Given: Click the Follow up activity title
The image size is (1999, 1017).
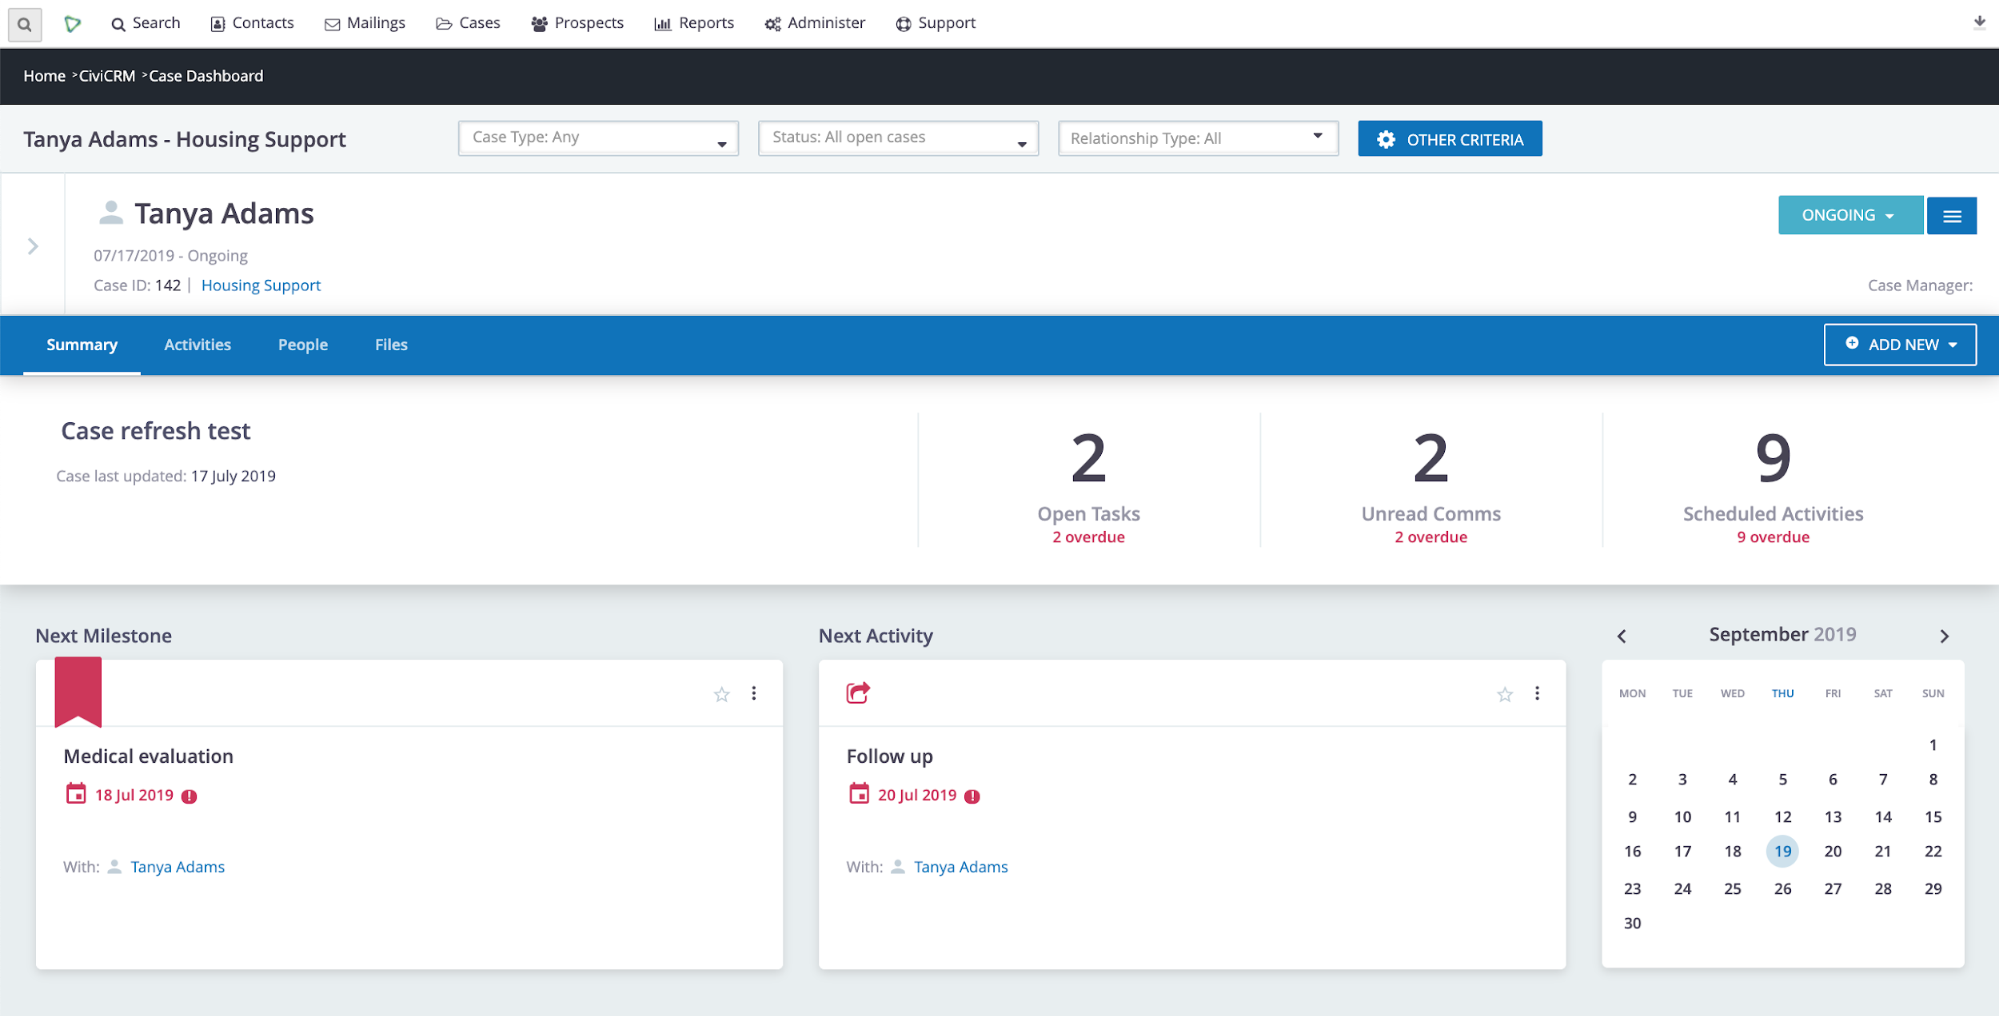Looking at the screenshot, I should (x=890, y=757).
